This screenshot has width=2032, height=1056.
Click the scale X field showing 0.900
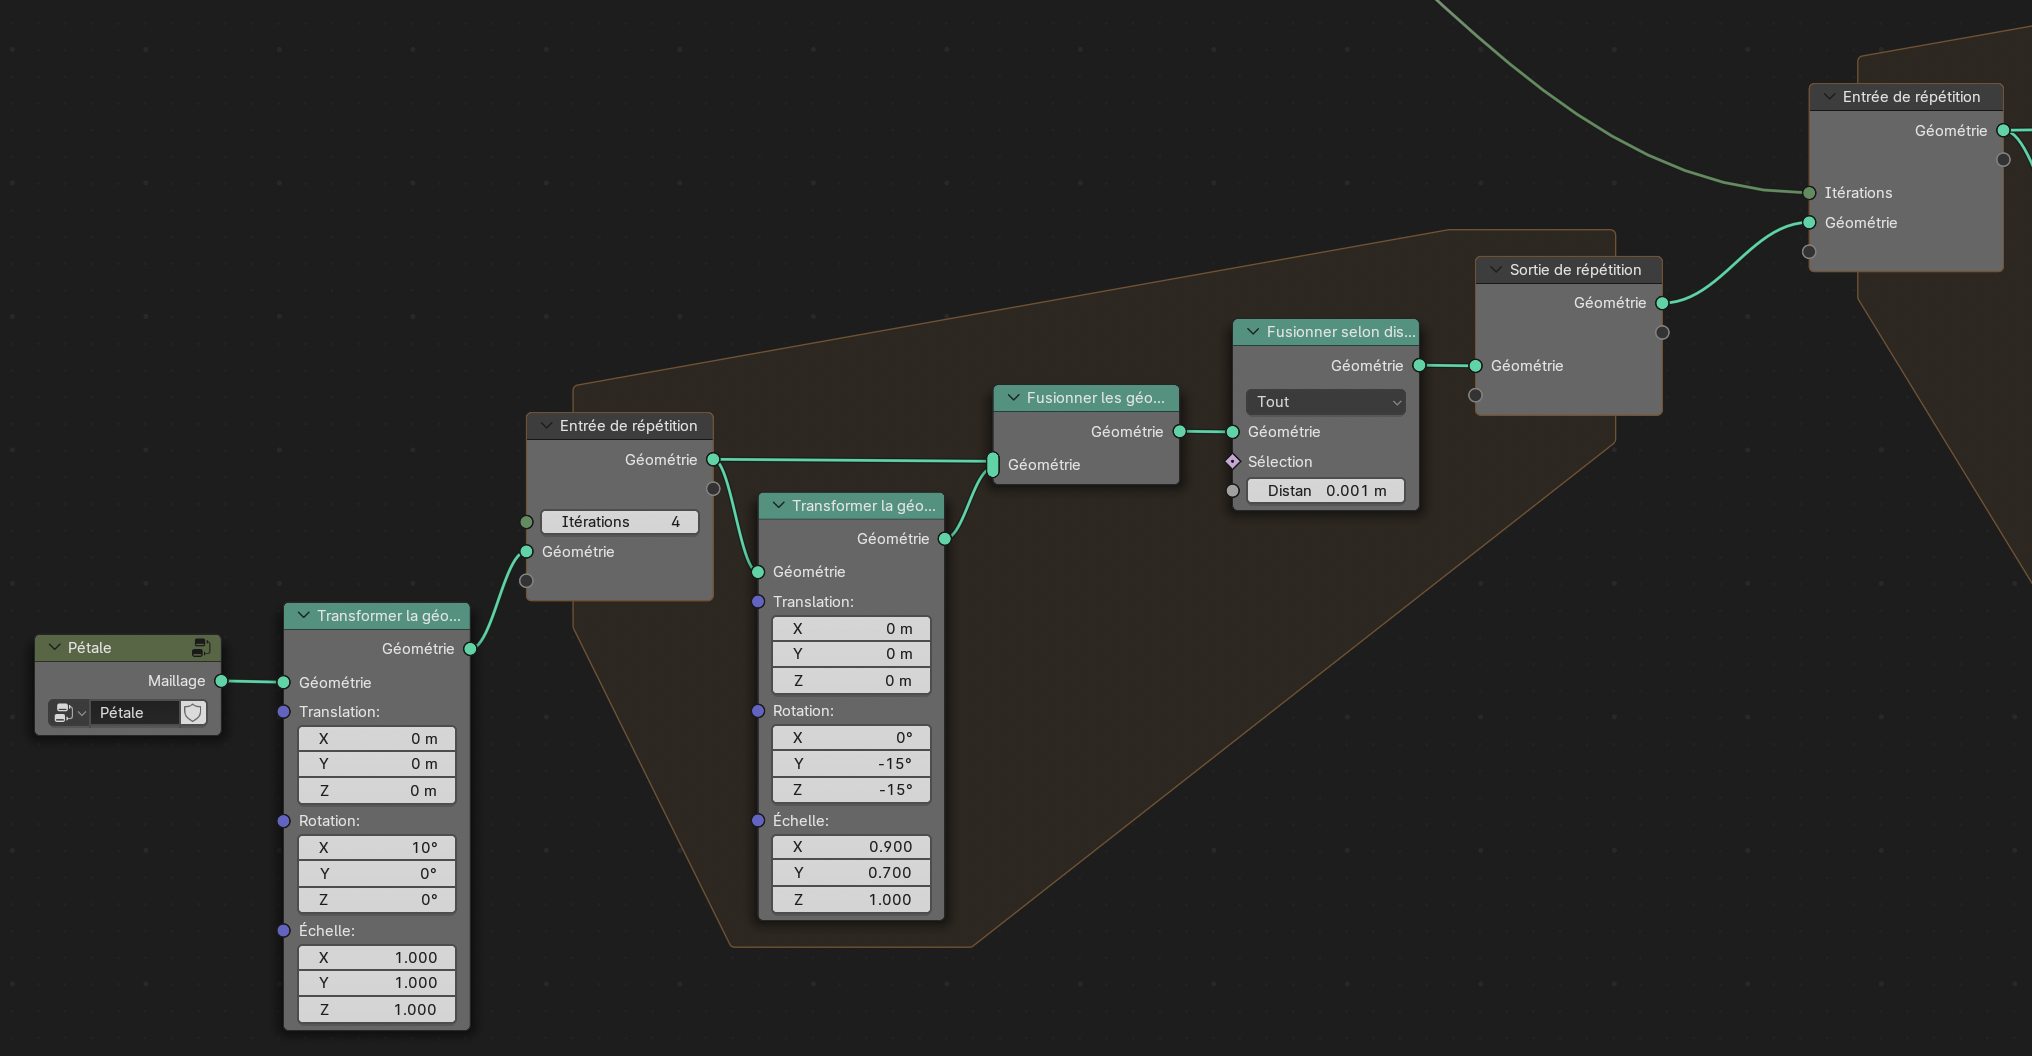(851, 847)
